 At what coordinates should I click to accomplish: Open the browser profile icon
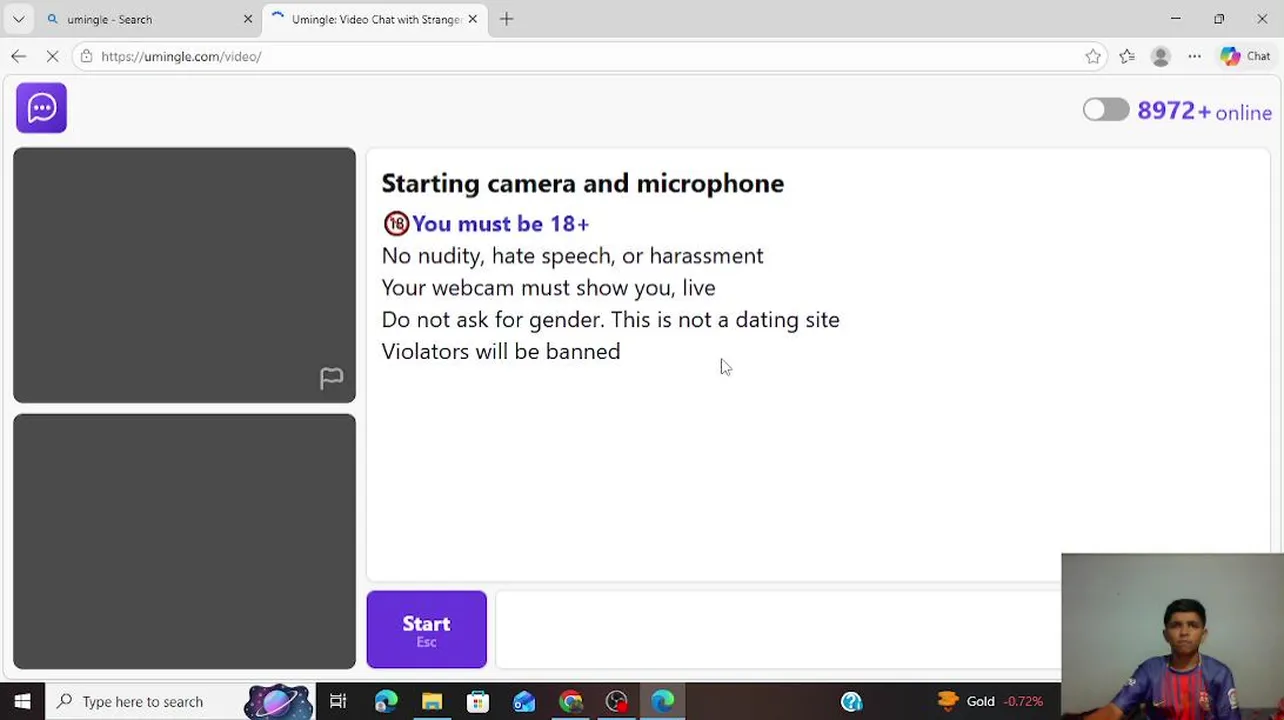coord(1160,57)
